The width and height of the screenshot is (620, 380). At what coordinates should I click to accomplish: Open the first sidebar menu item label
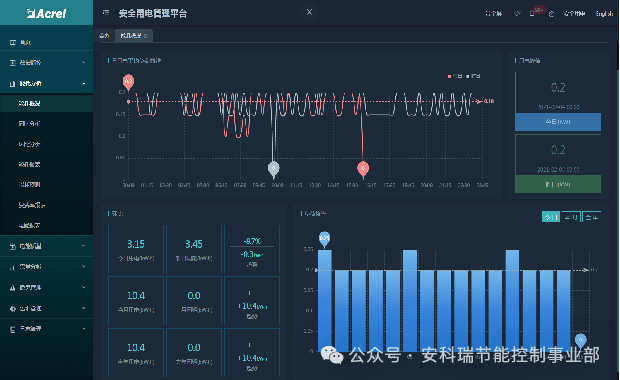coord(26,42)
